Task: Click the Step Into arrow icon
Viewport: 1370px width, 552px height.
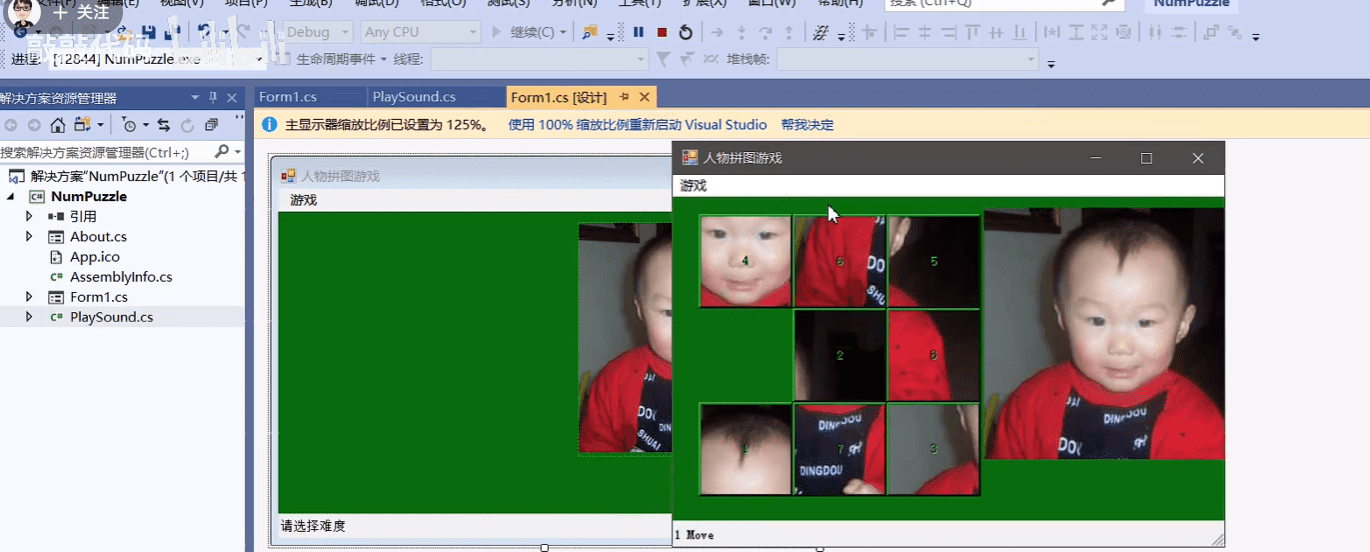Action: tap(741, 32)
